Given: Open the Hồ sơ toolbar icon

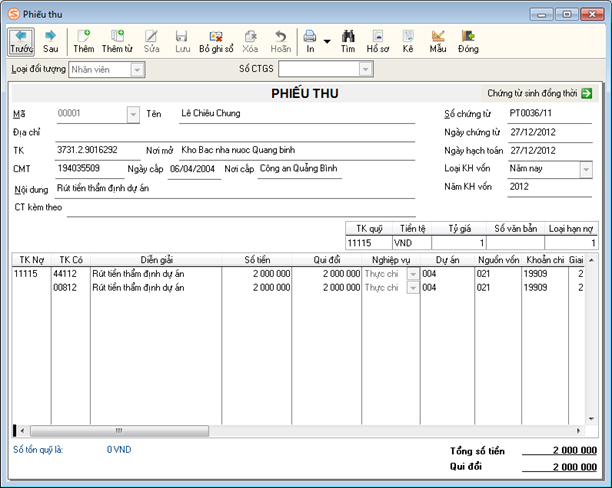Looking at the screenshot, I should (x=377, y=41).
